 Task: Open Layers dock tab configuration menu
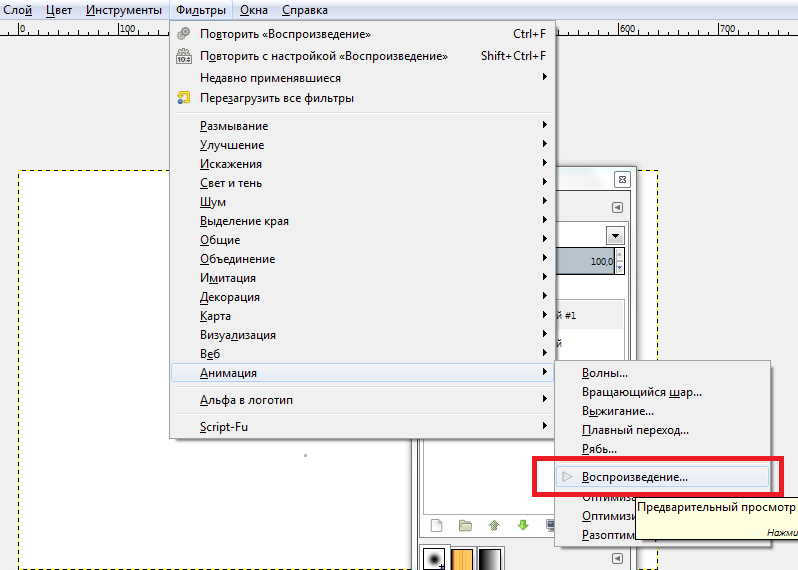pyautogui.click(x=617, y=208)
